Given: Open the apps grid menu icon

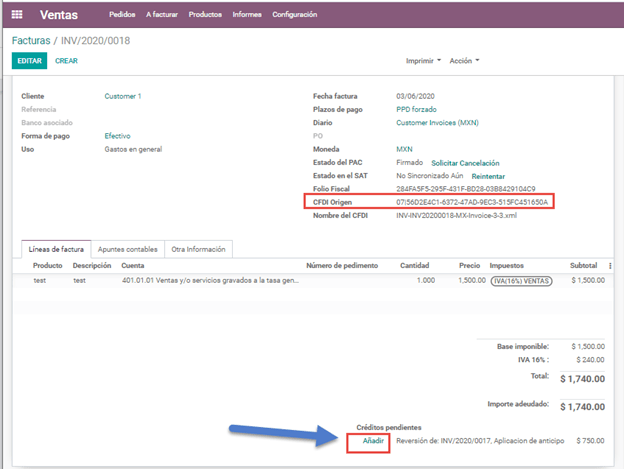Looking at the screenshot, I should [17, 15].
